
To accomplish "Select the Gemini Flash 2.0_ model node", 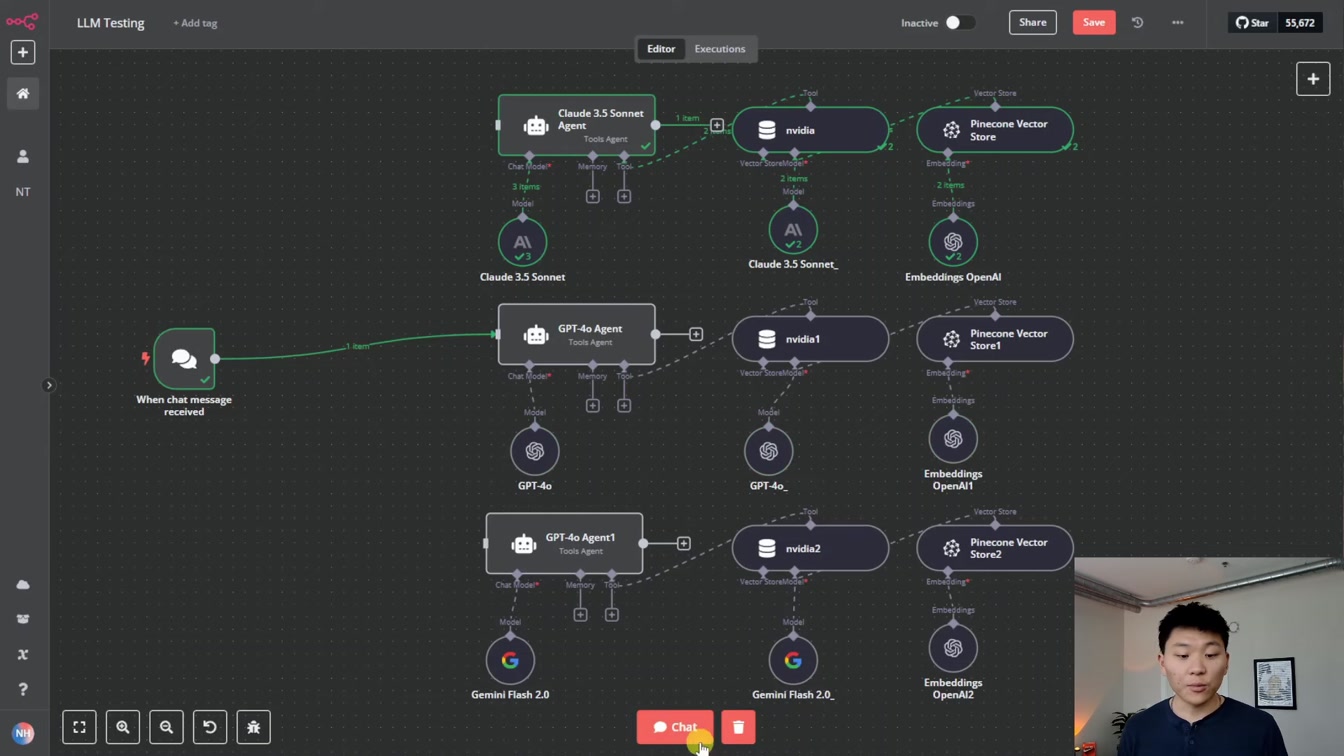I will pyautogui.click(x=793, y=660).
